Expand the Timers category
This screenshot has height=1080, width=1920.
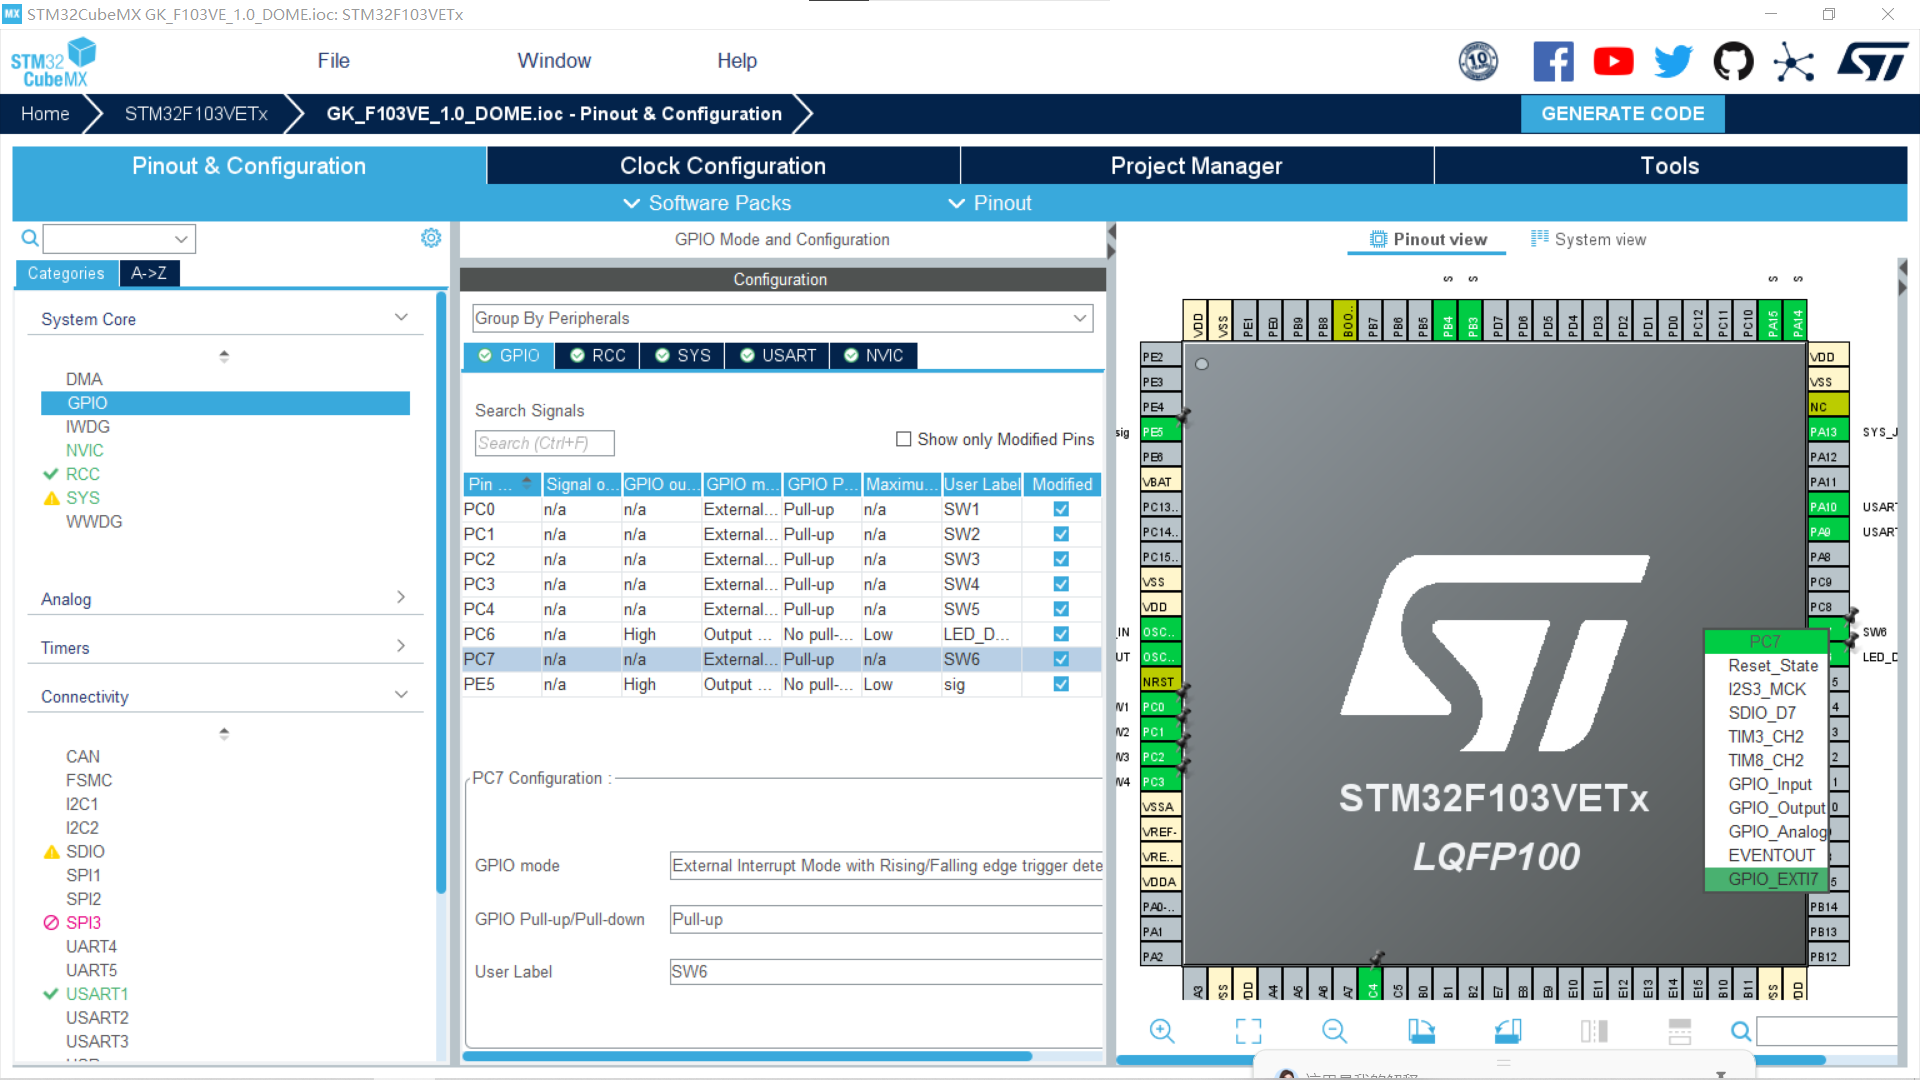pos(401,645)
